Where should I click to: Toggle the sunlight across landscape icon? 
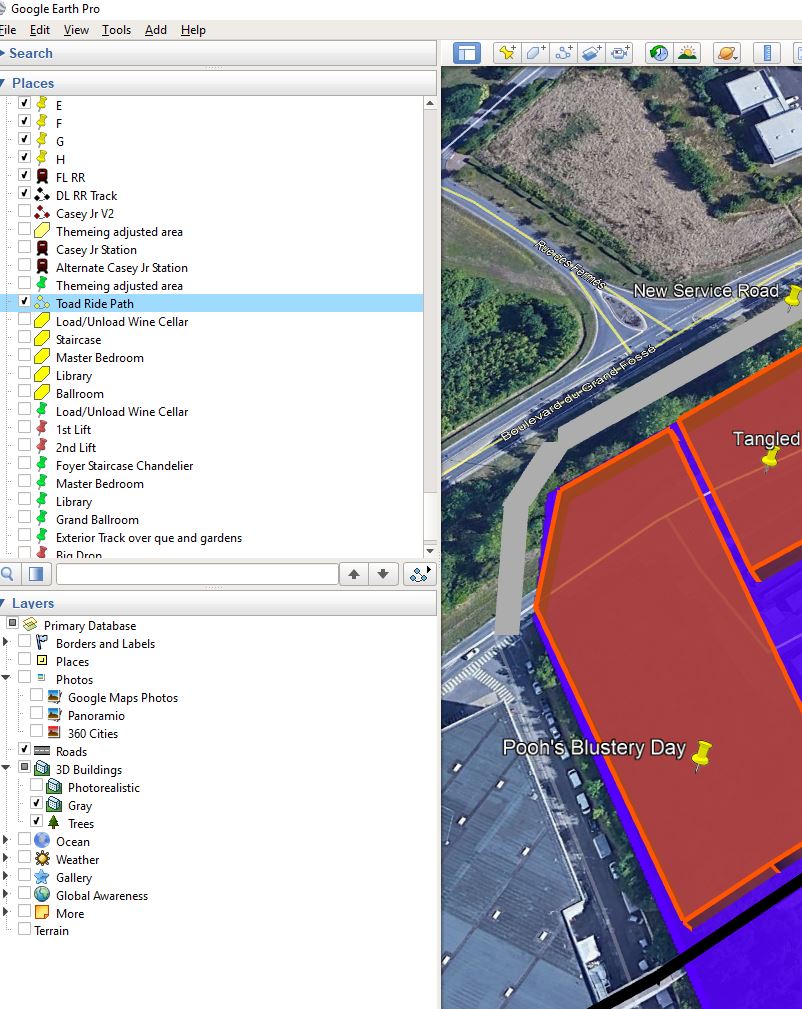coord(687,53)
